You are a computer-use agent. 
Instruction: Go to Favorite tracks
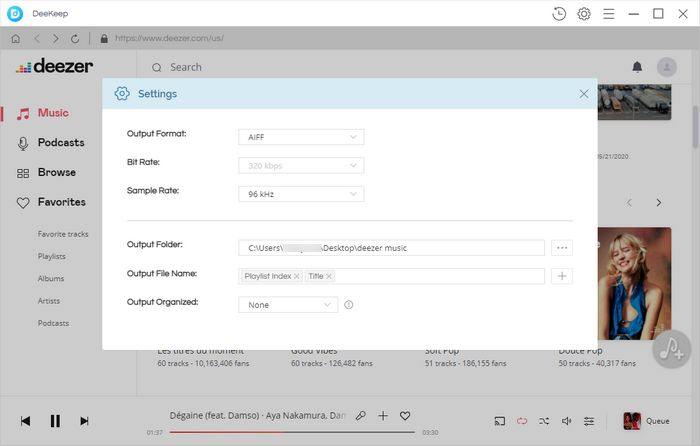click(x=63, y=234)
